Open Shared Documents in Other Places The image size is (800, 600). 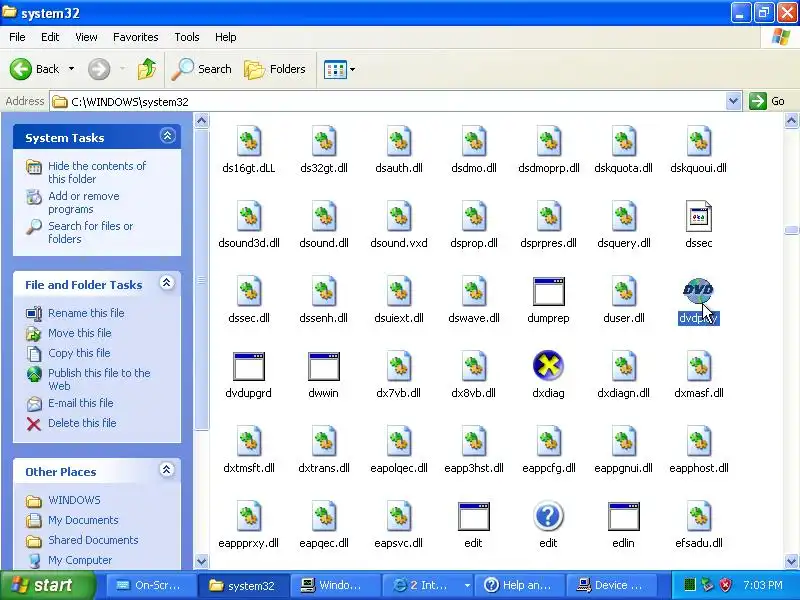(93, 539)
